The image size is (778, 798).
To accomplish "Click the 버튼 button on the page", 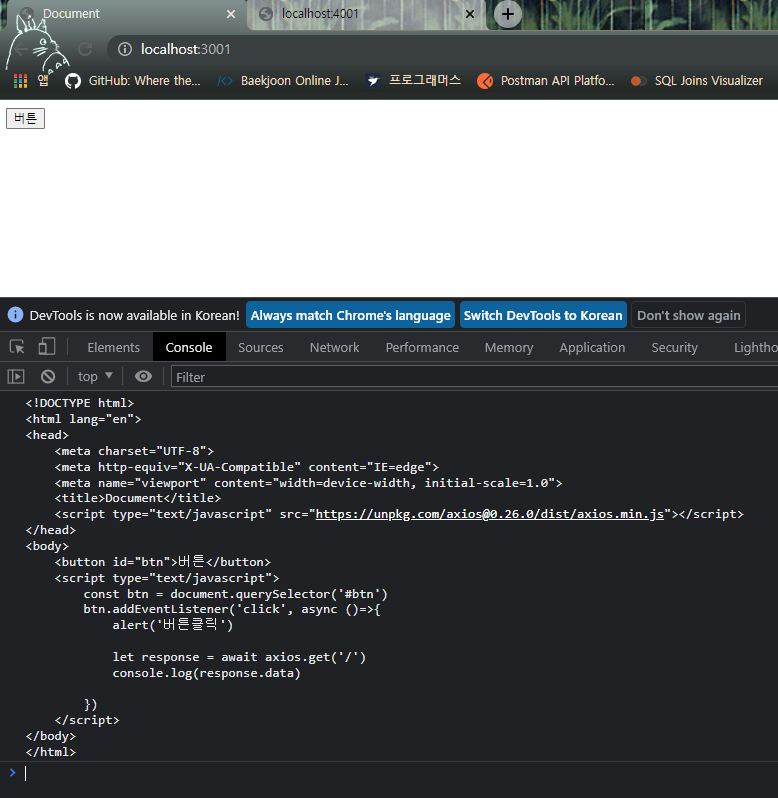I will (x=25, y=119).
